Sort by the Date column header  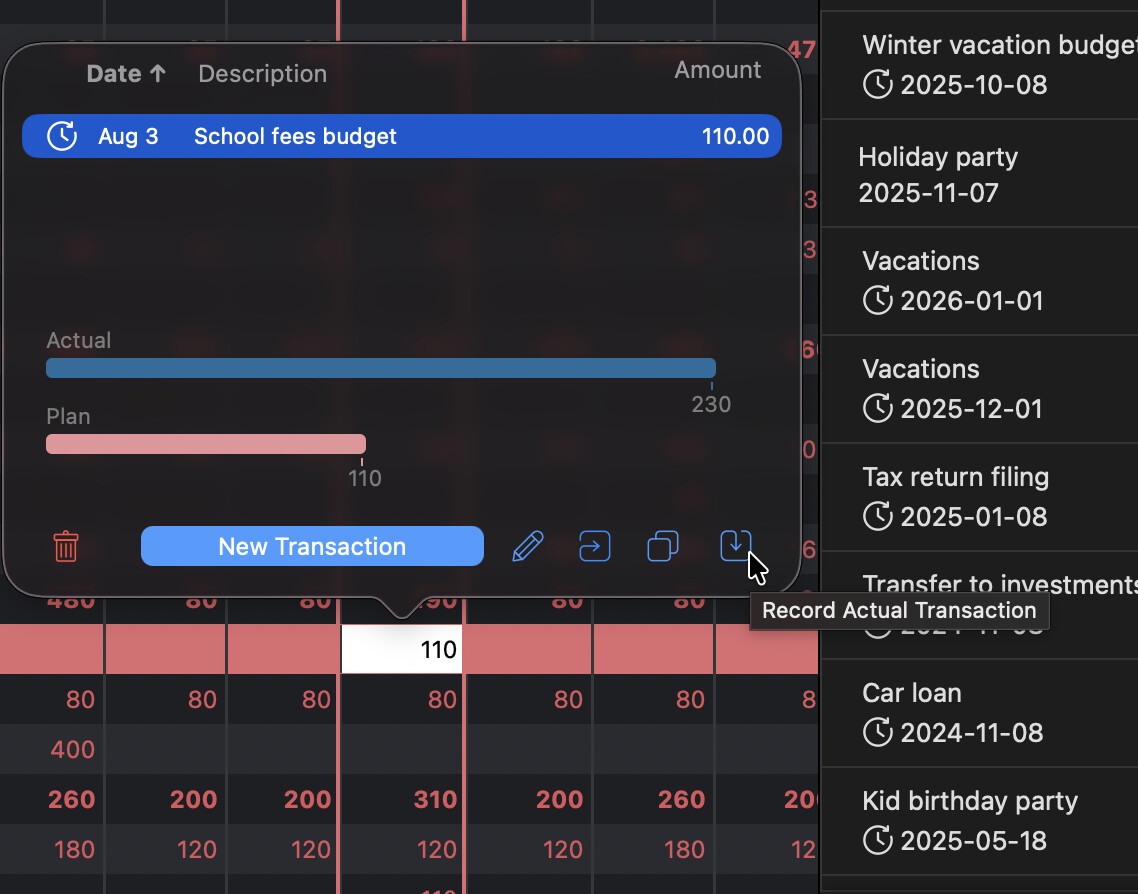tap(126, 74)
